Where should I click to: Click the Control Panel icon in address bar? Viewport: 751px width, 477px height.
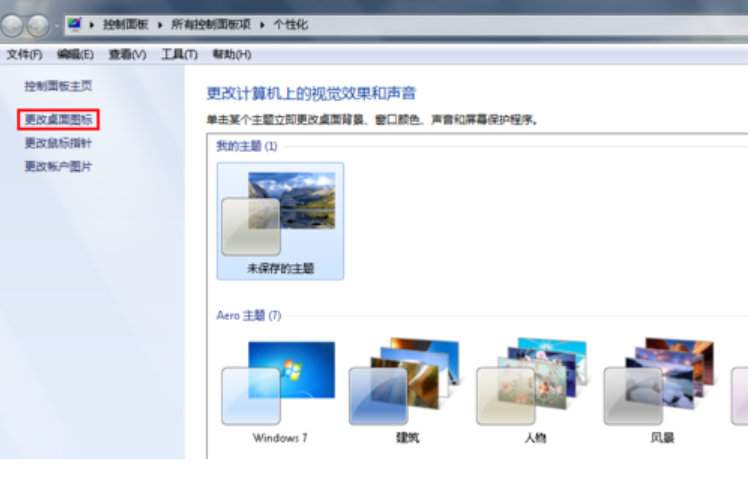coord(74,23)
